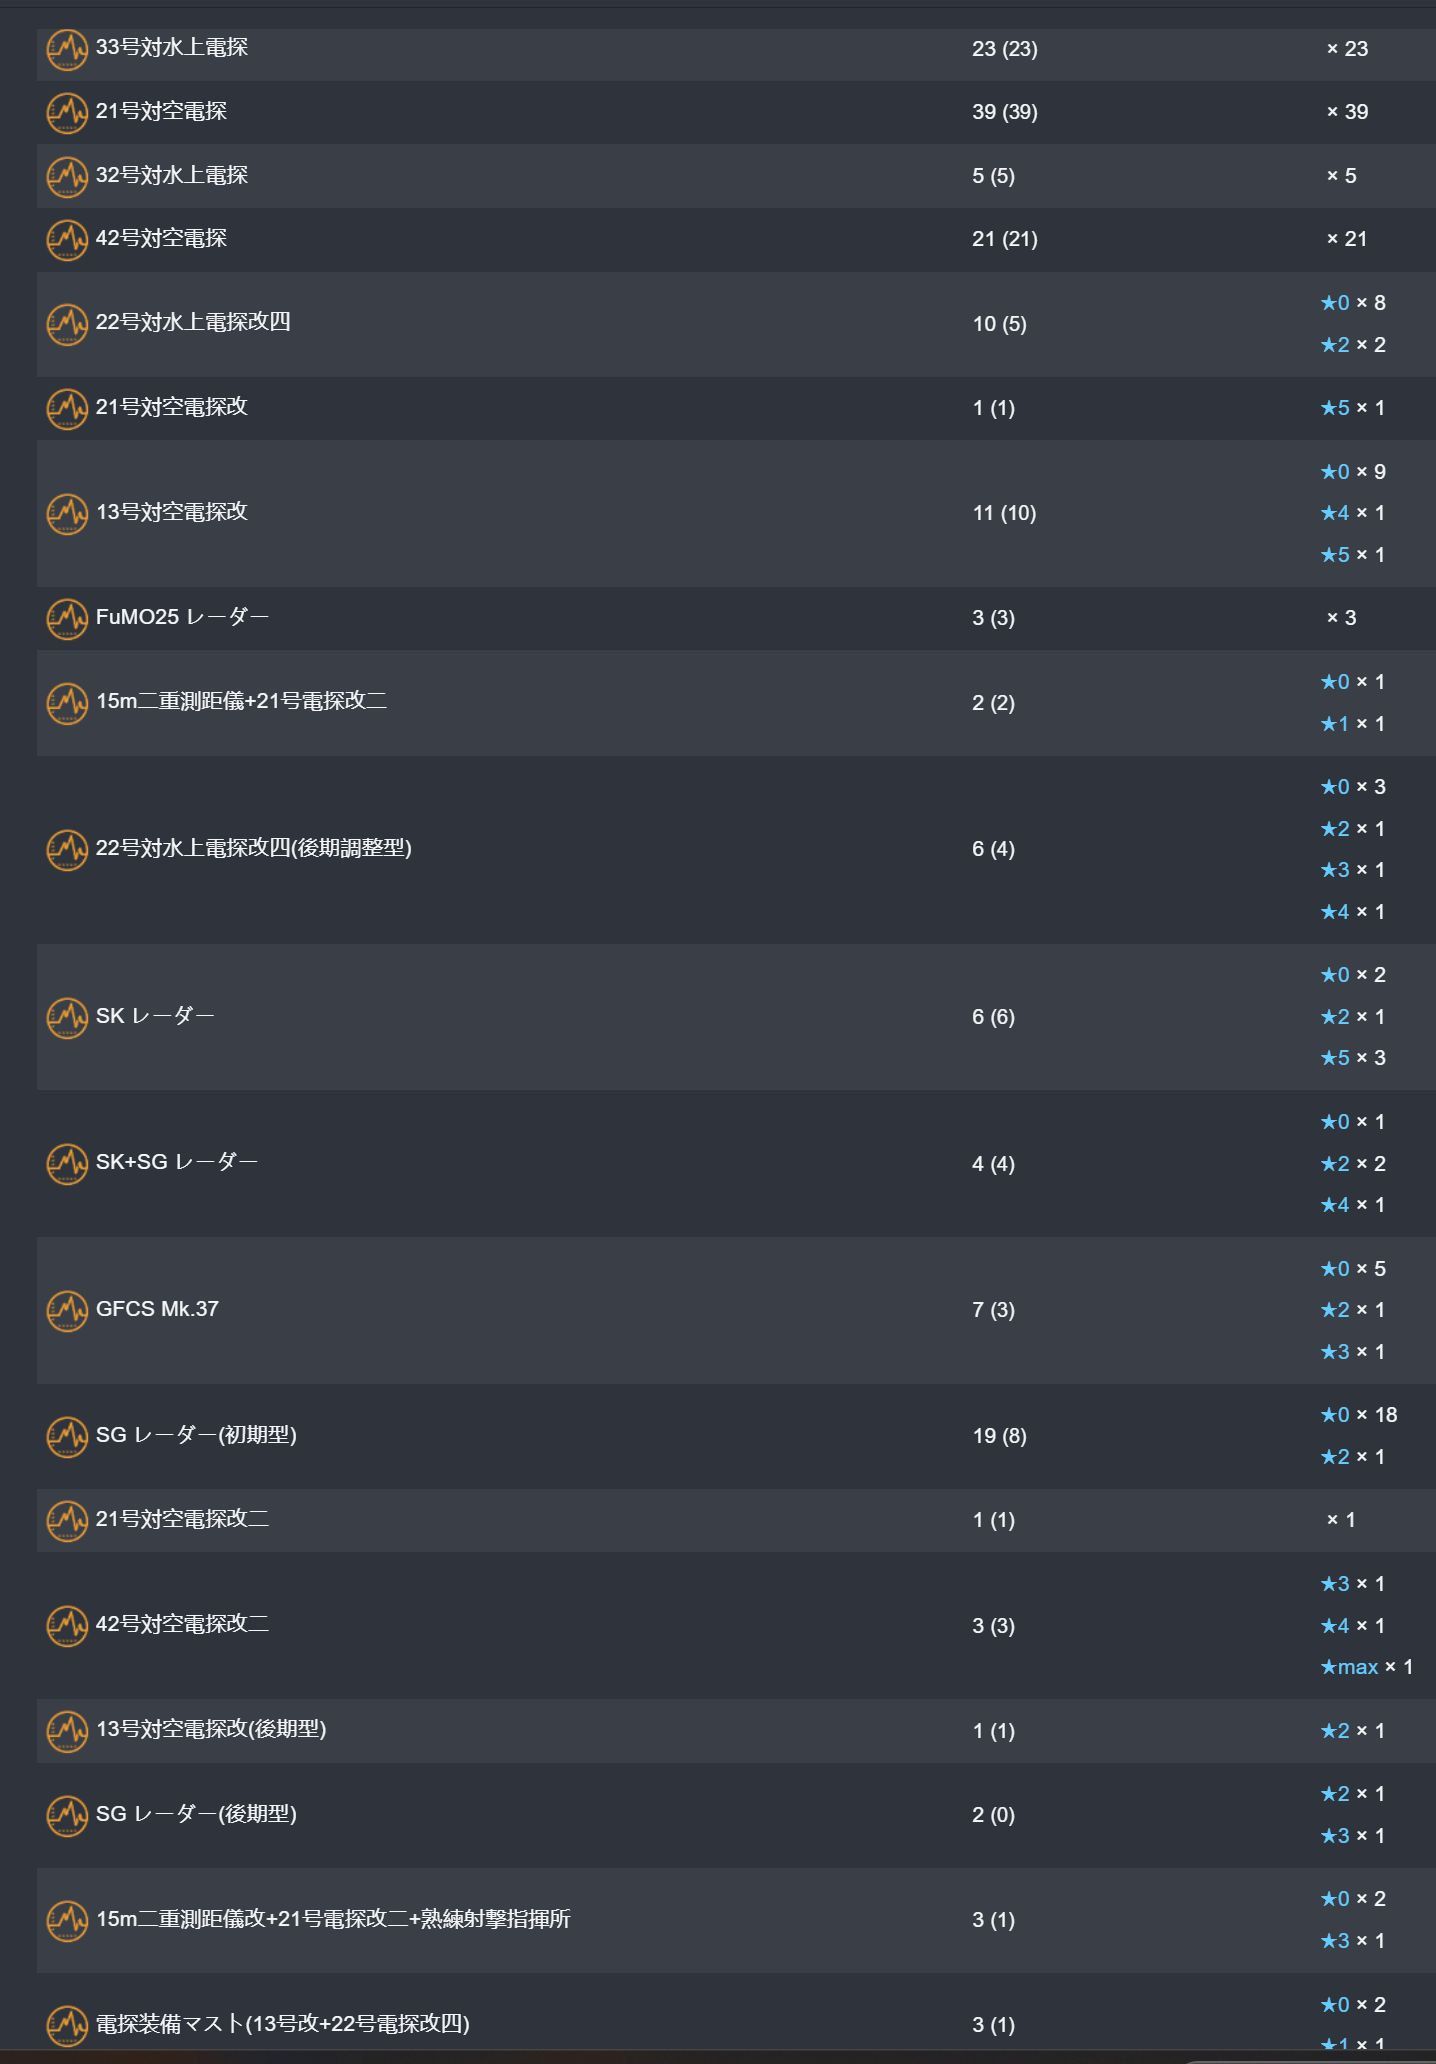This screenshot has width=1436, height=2064.
Task: Open the 22号対水上電探改四 equipment row
Action: [736, 324]
